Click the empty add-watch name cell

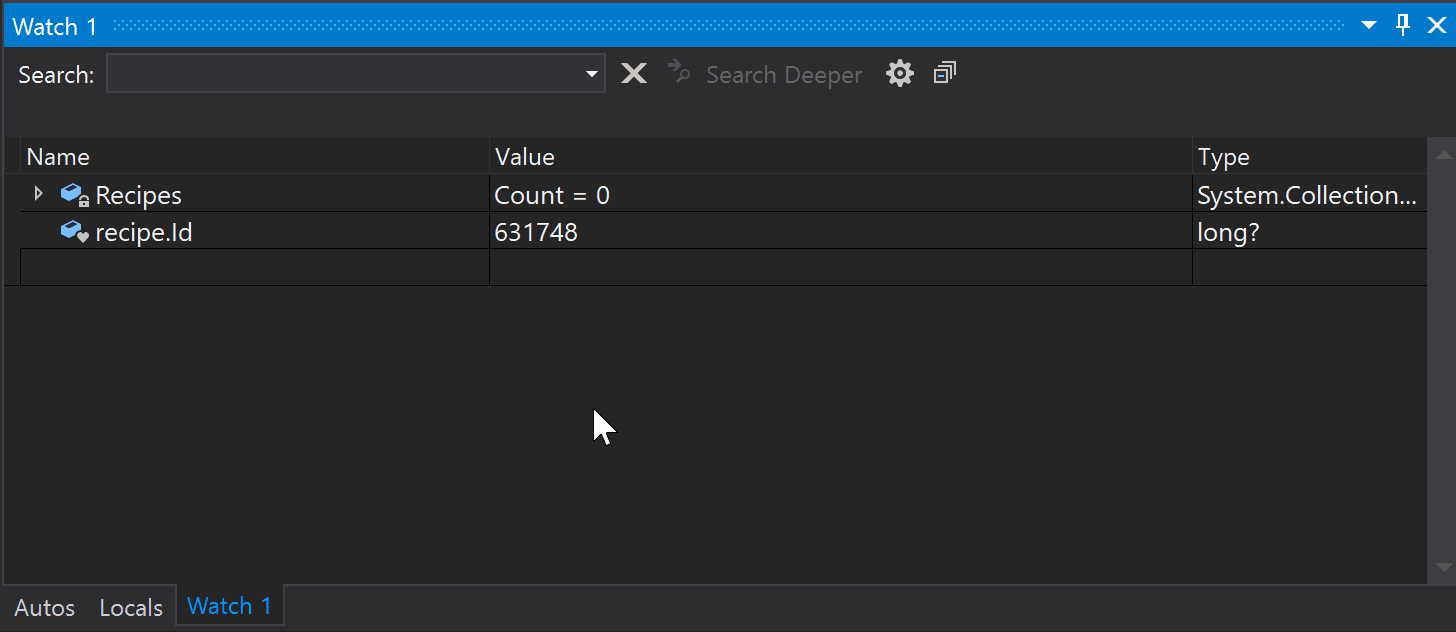255,267
